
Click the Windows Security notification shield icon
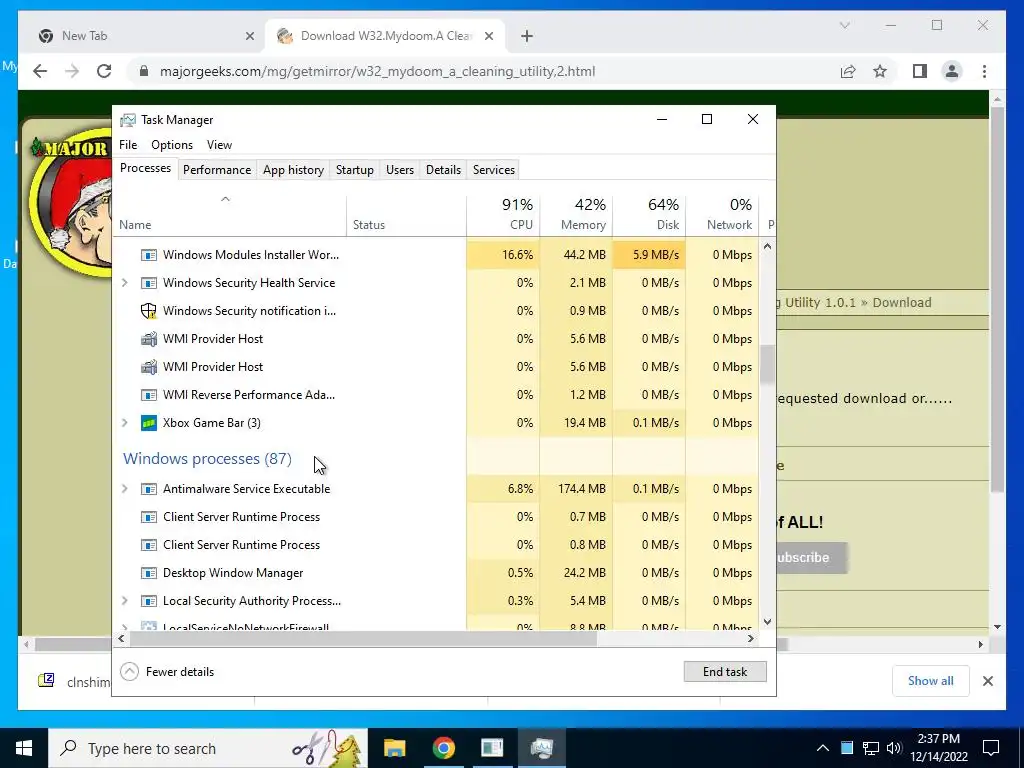pyautogui.click(x=149, y=311)
